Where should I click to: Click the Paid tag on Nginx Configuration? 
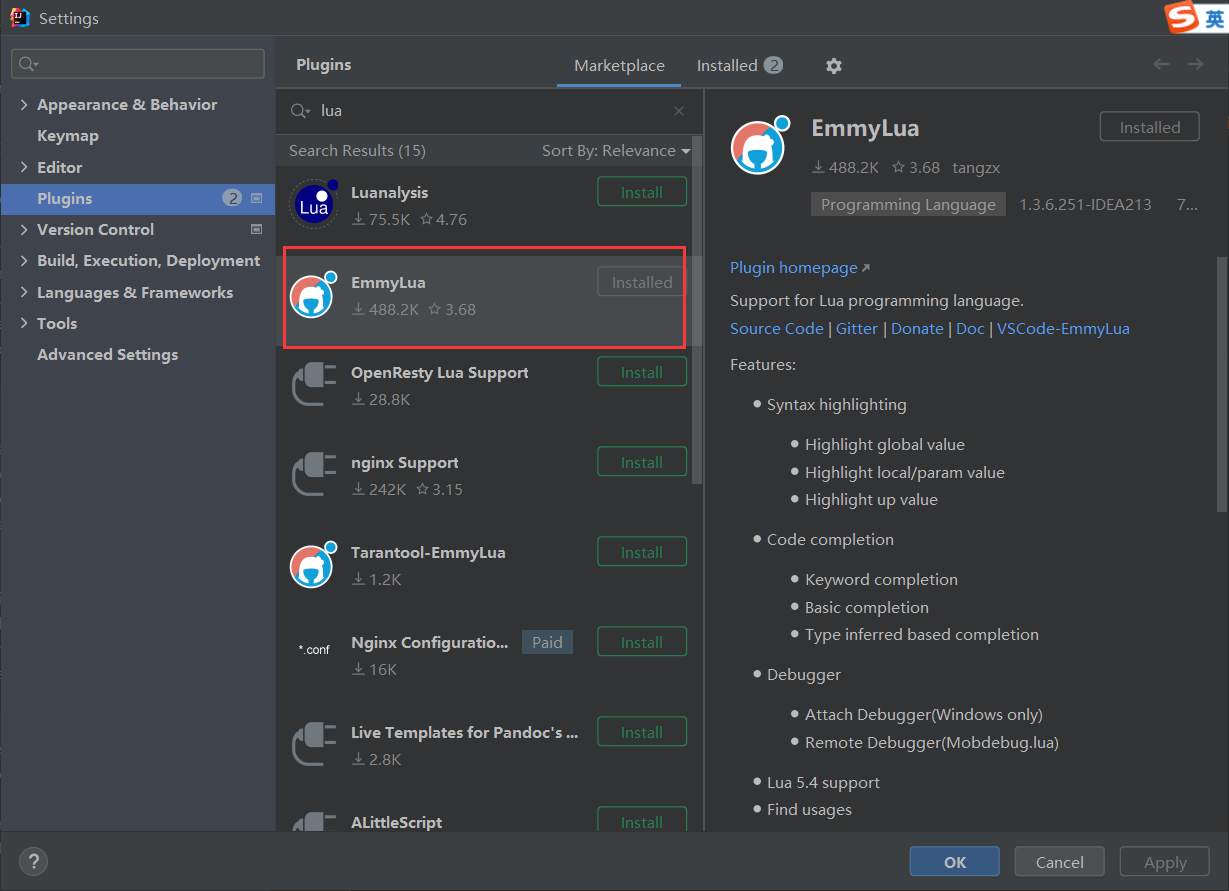point(547,642)
